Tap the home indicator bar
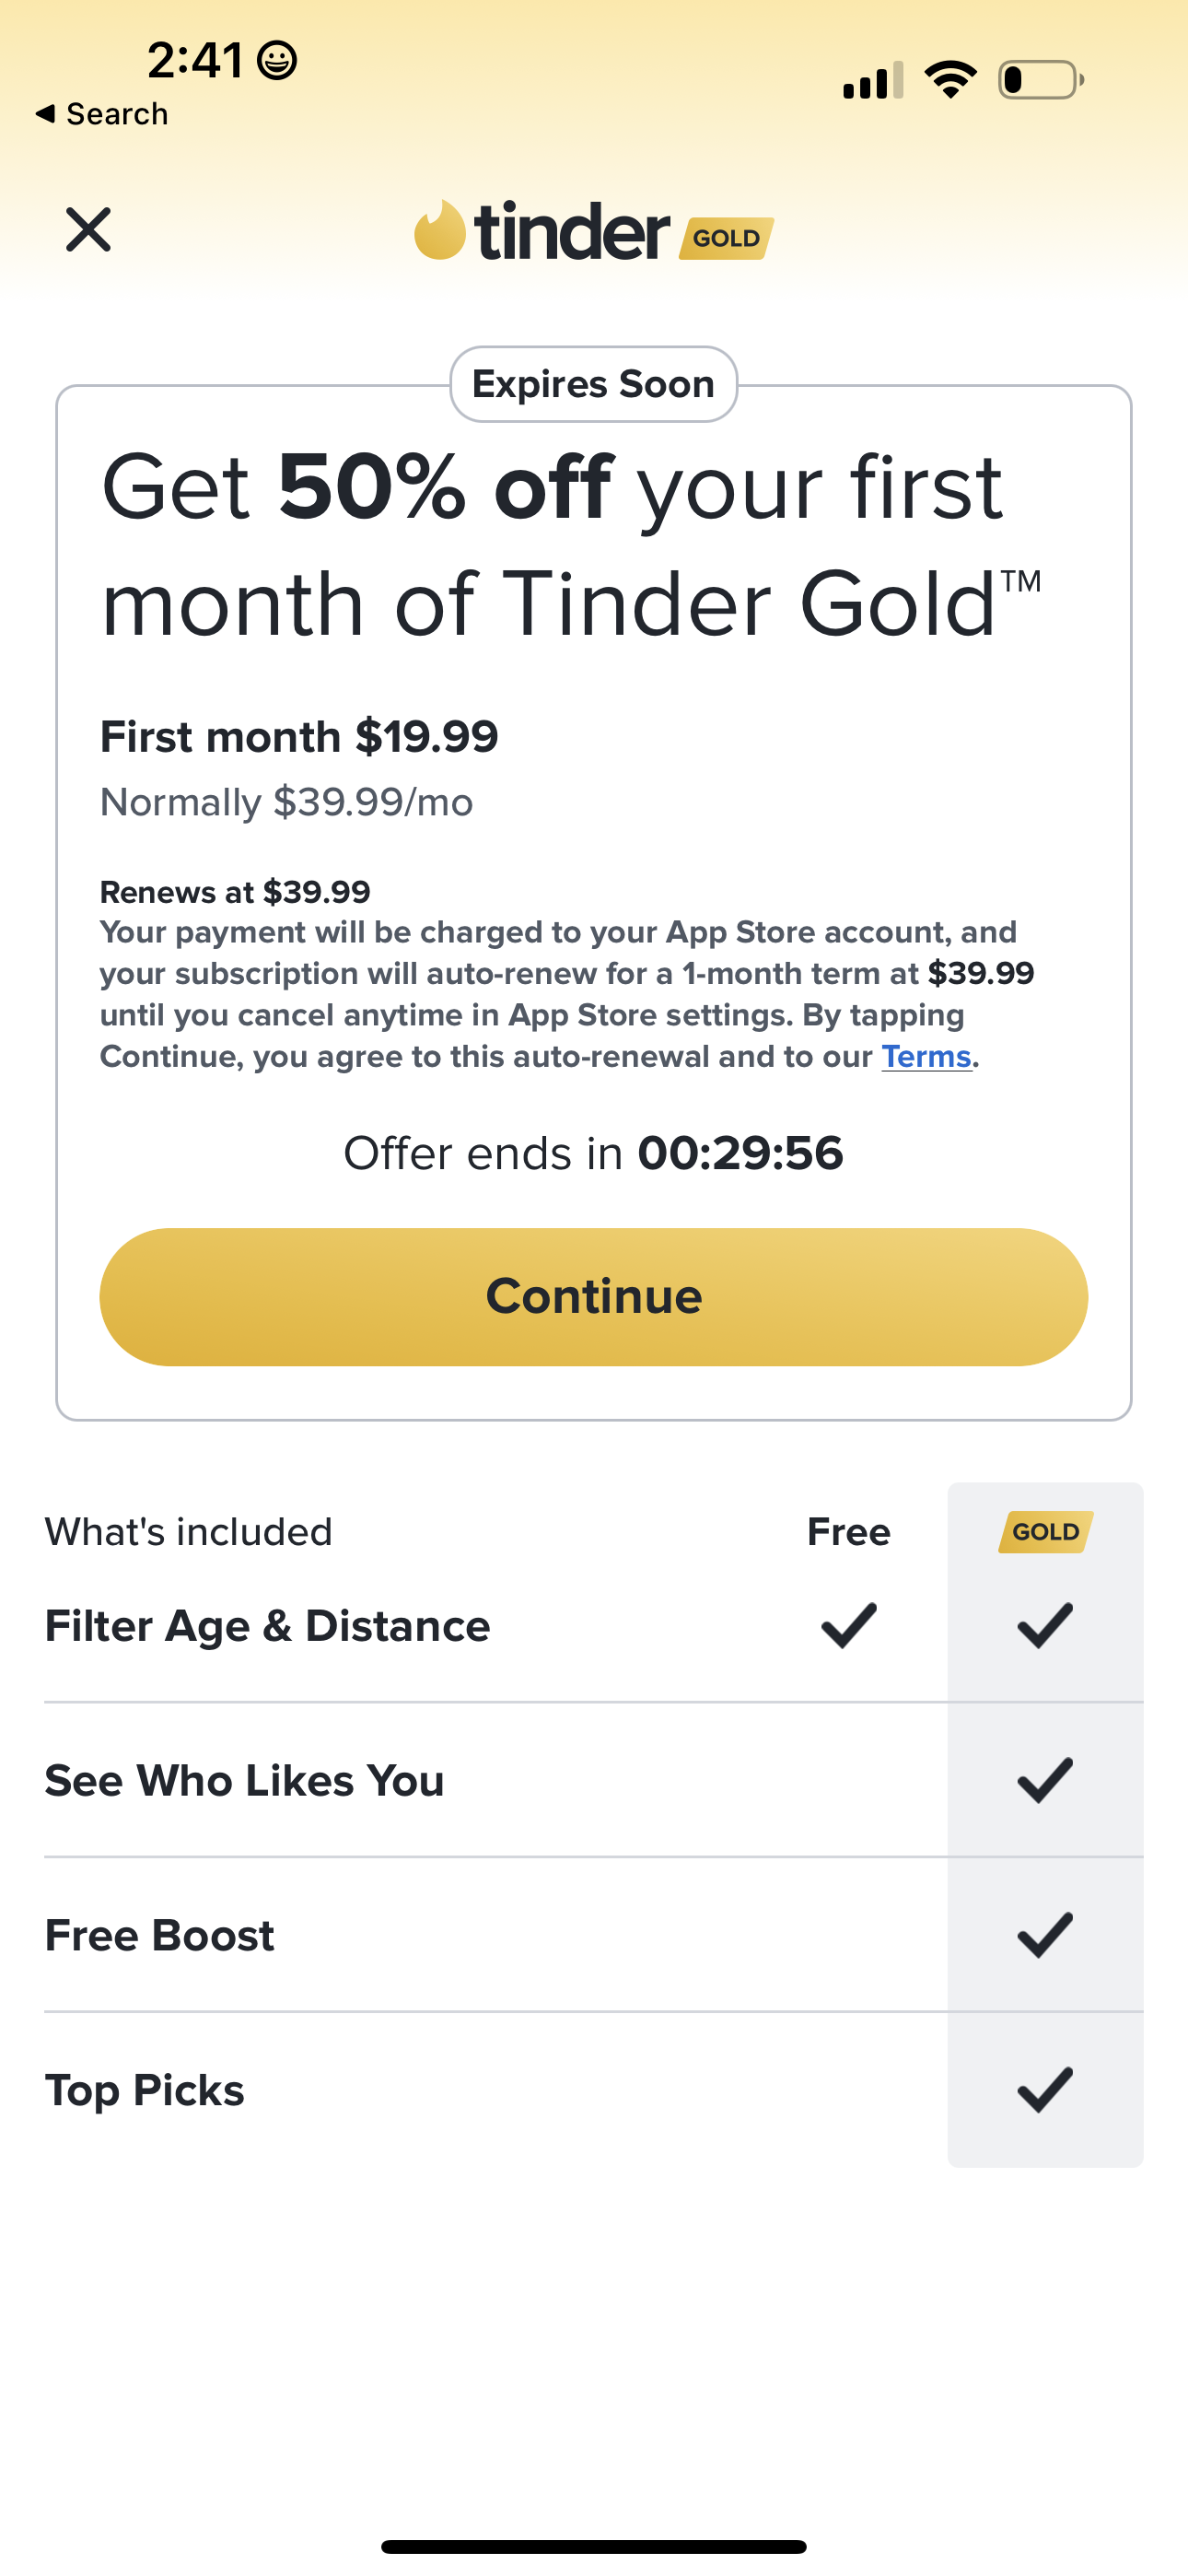The height and width of the screenshot is (2576, 1188). pyautogui.click(x=593, y=2546)
